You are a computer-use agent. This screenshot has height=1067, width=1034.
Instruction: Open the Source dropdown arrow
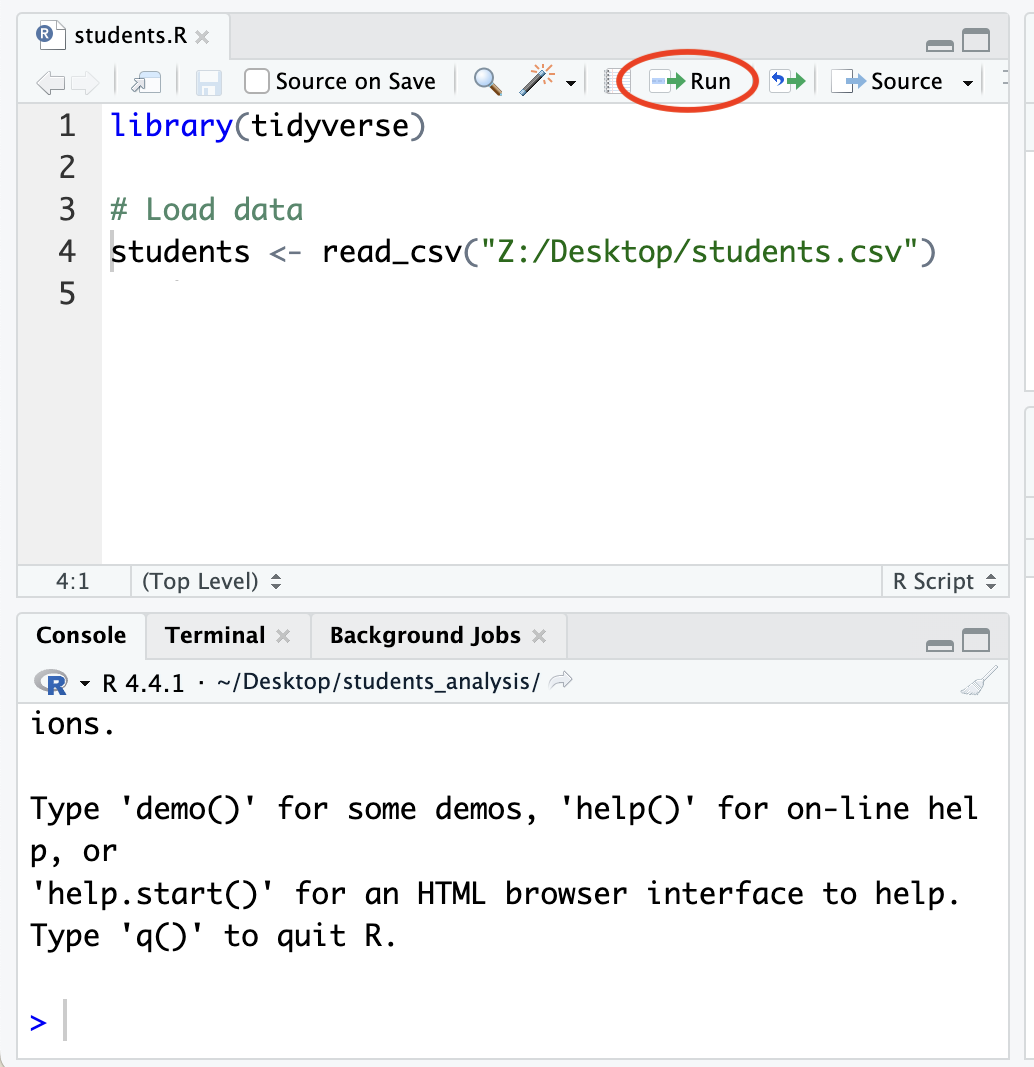click(x=967, y=82)
